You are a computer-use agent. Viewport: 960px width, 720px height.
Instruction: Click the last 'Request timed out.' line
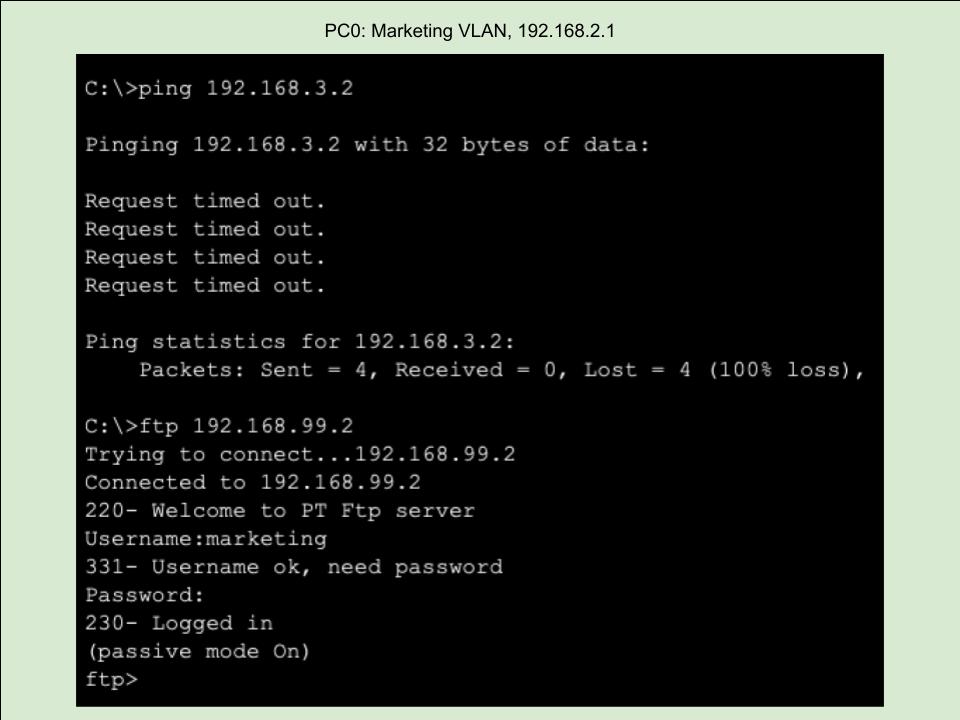205,286
